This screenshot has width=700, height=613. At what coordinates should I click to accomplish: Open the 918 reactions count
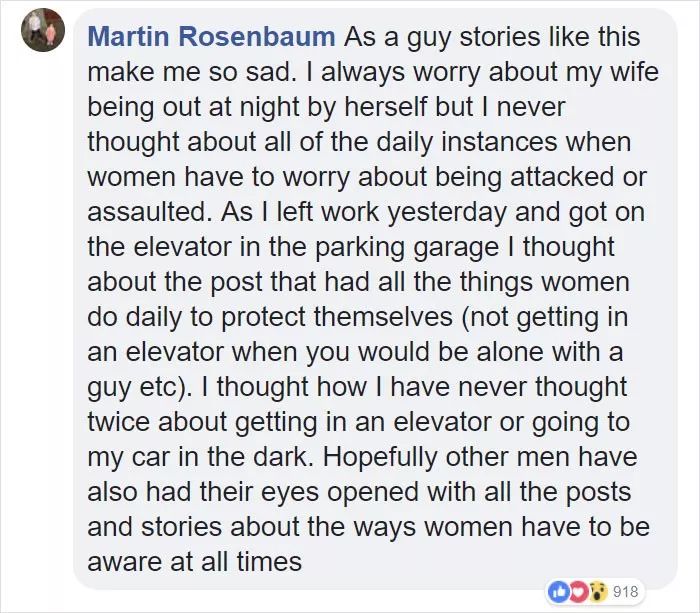pos(625,592)
